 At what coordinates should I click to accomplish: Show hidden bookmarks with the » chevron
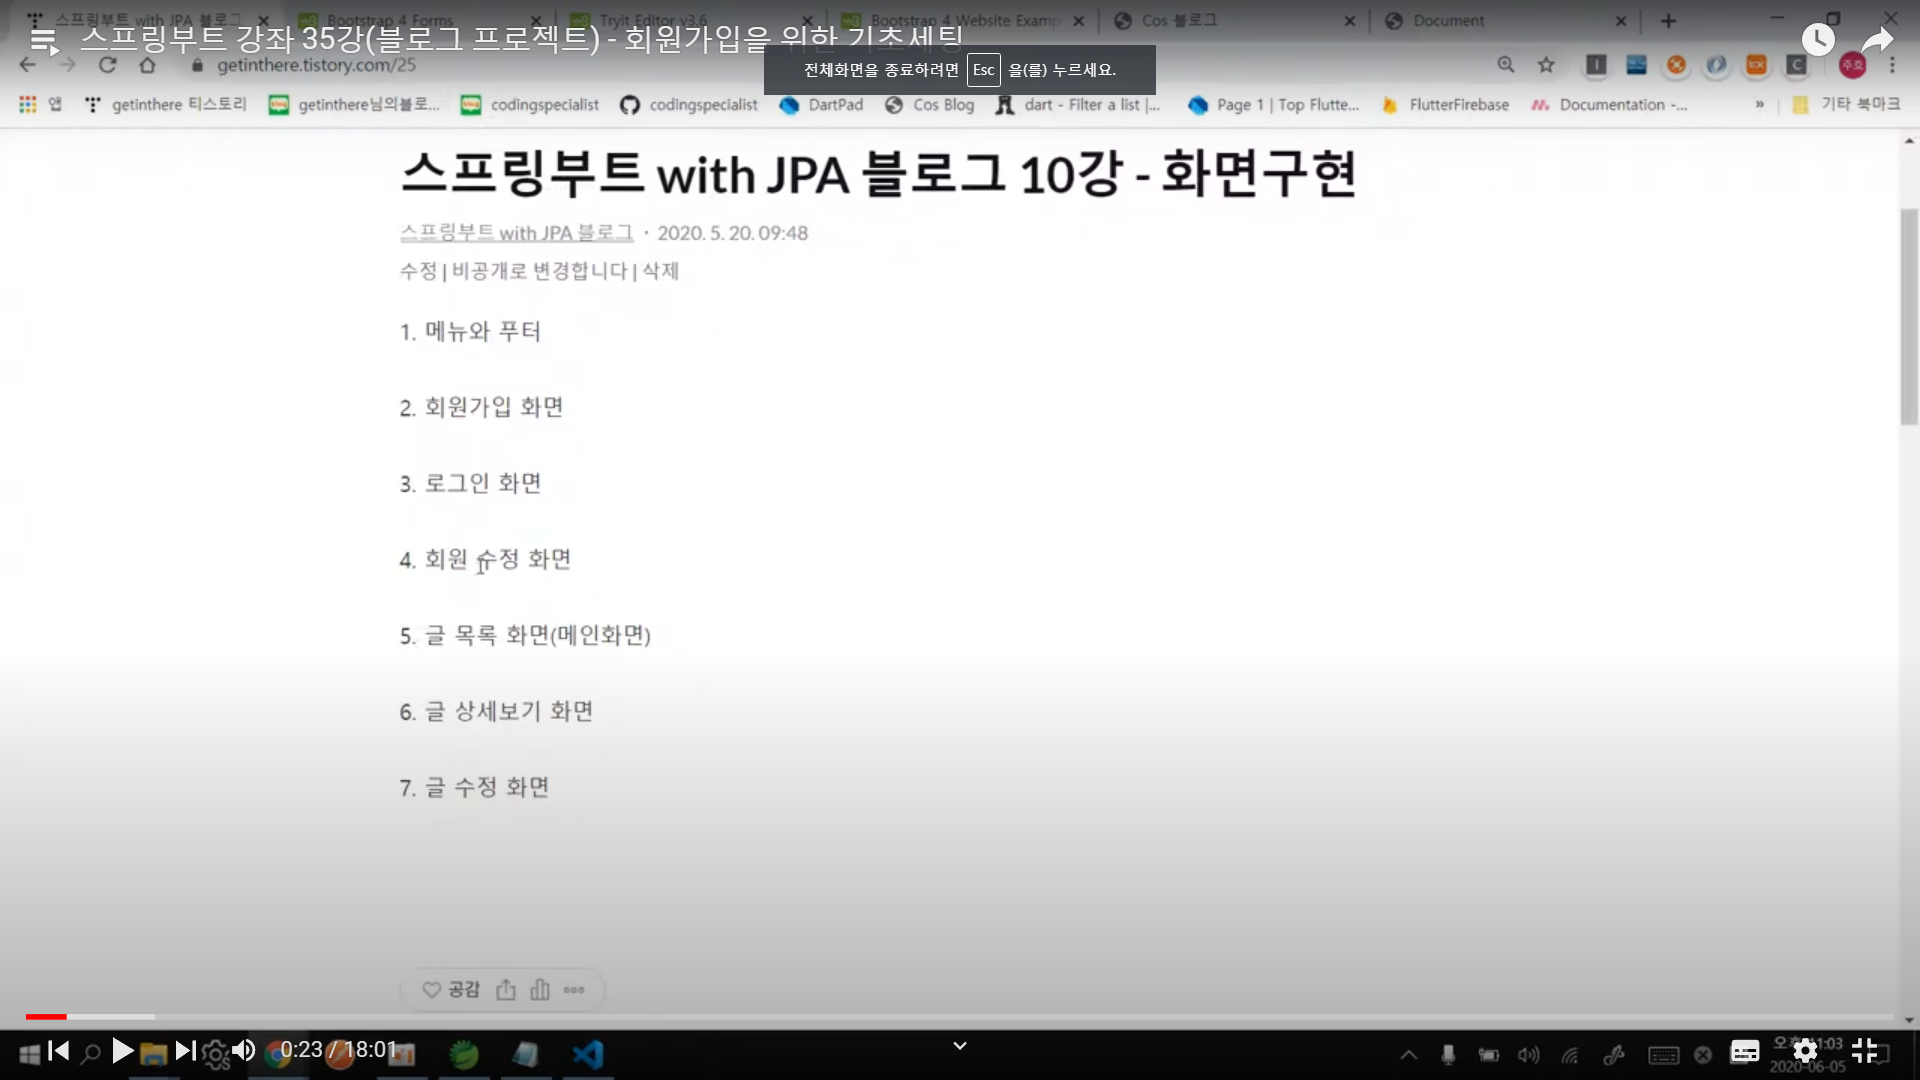pos(1759,104)
